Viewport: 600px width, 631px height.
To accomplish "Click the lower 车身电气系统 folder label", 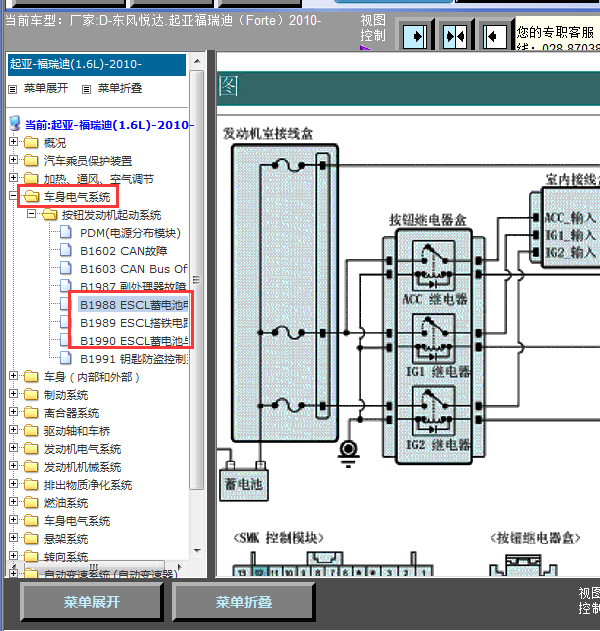I will click(77, 521).
